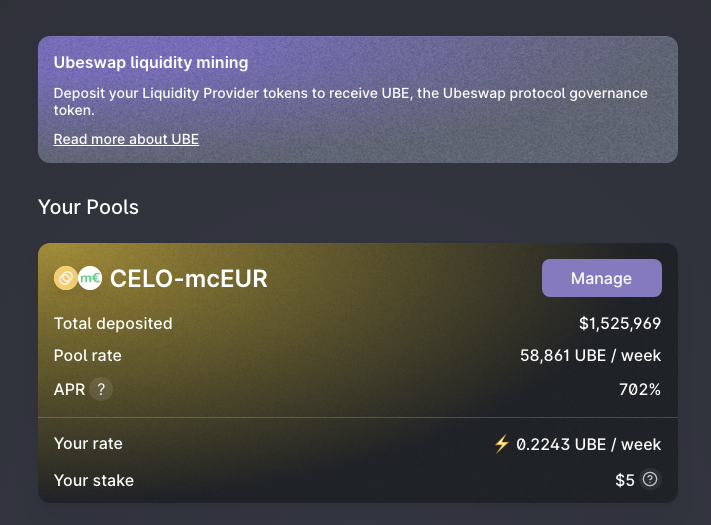The width and height of the screenshot is (711, 525).
Task: Click the Pool rate label
Action: point(88,355)
